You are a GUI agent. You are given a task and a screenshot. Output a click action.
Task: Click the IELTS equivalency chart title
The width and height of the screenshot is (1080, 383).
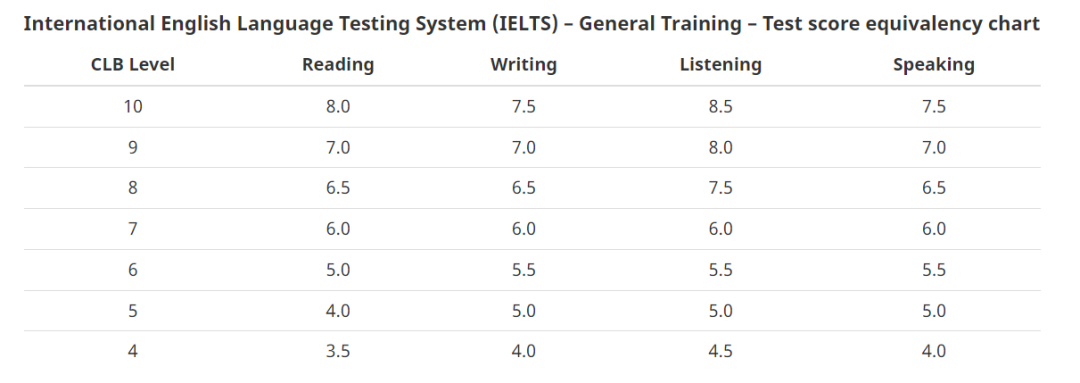click(x=531, y=24)
